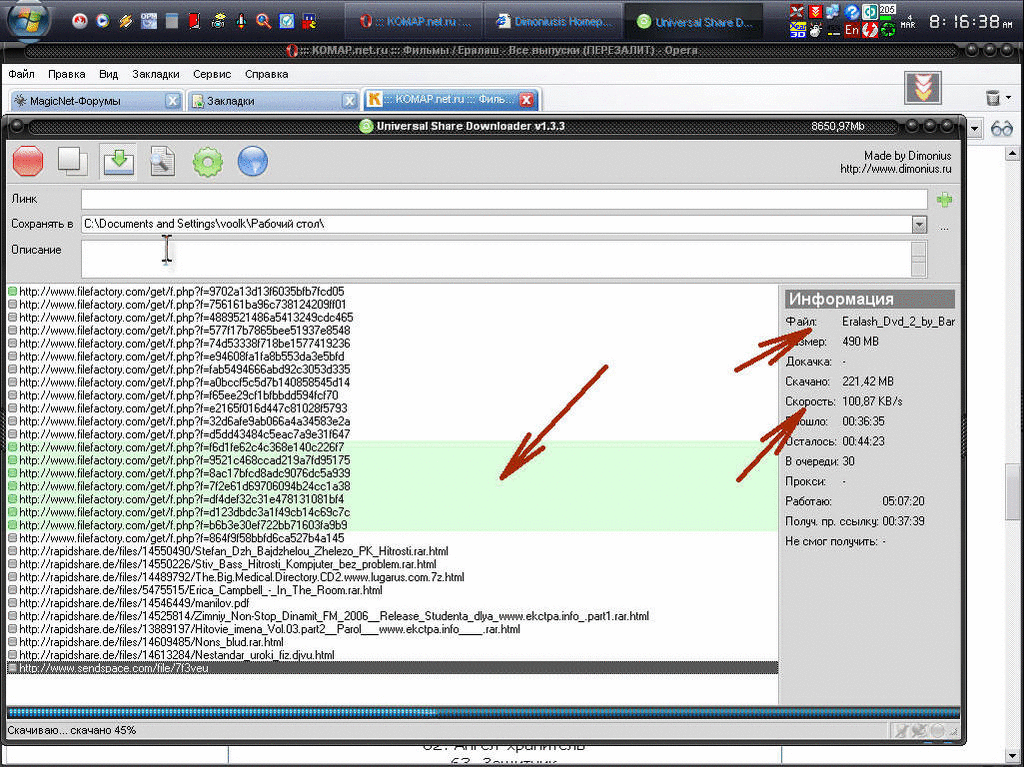Switch to KOMAP.net.ru taskbar button
This screenshot has width=1024, height=767.
[415, 22]
